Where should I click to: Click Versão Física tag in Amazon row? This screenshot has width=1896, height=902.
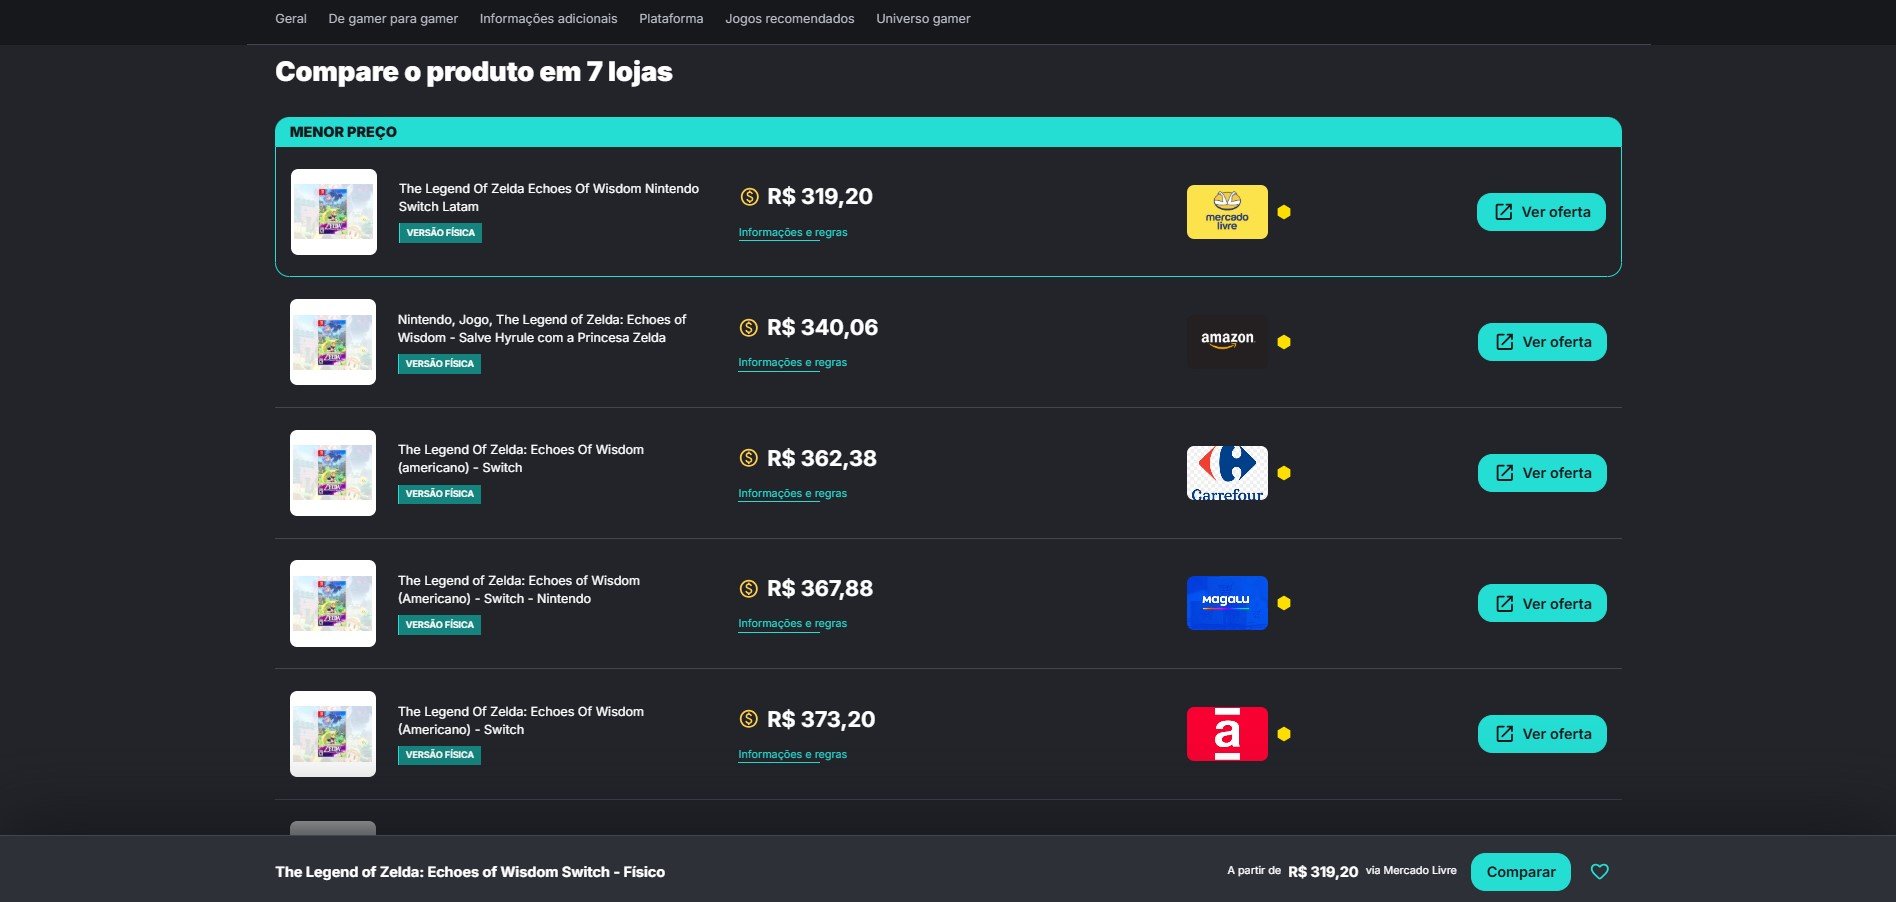[439, 364]
